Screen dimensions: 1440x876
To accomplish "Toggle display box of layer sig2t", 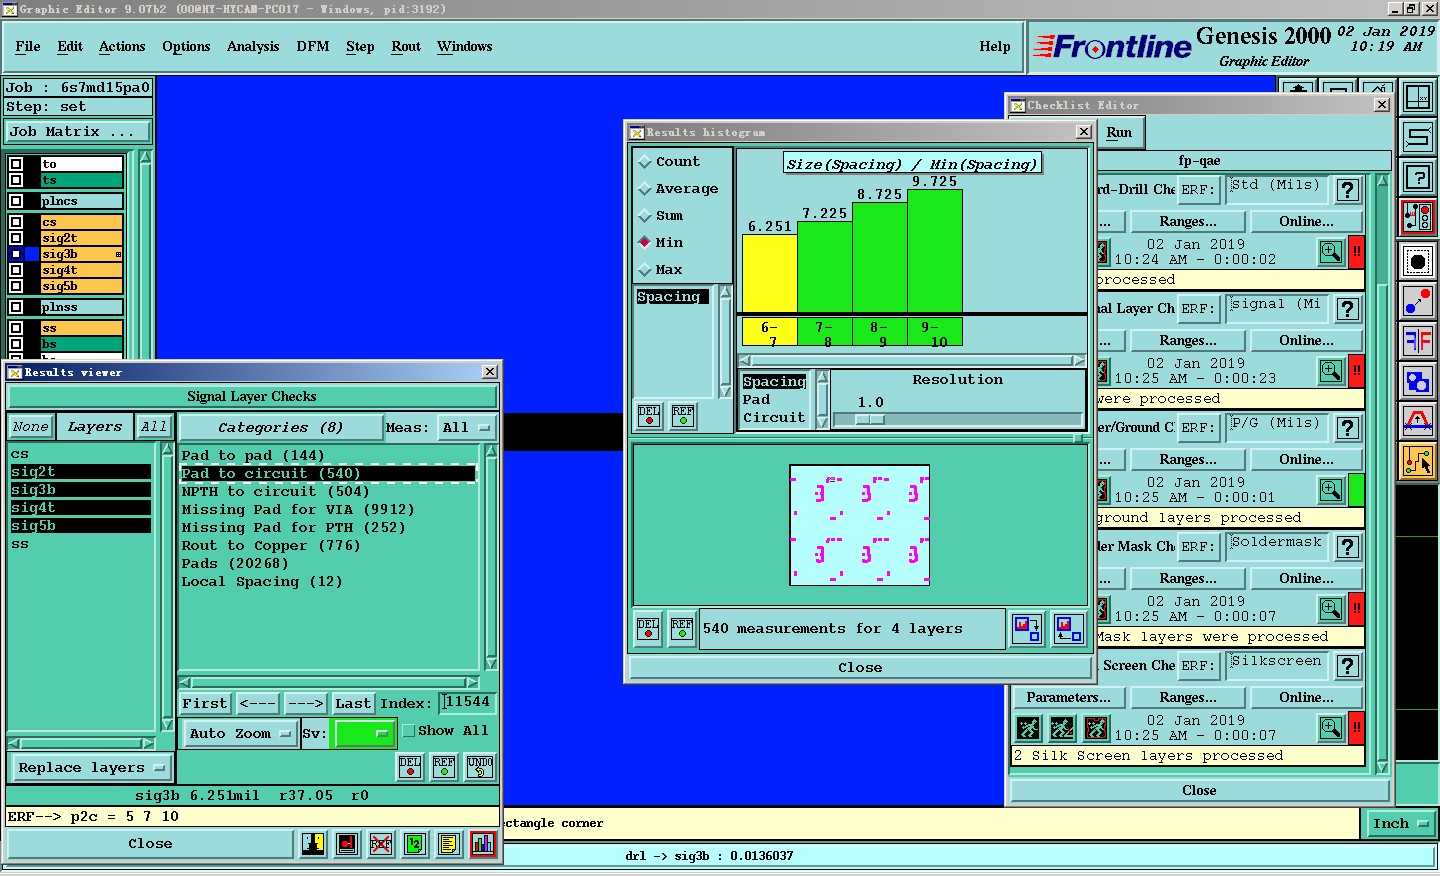I will [16, 238].
